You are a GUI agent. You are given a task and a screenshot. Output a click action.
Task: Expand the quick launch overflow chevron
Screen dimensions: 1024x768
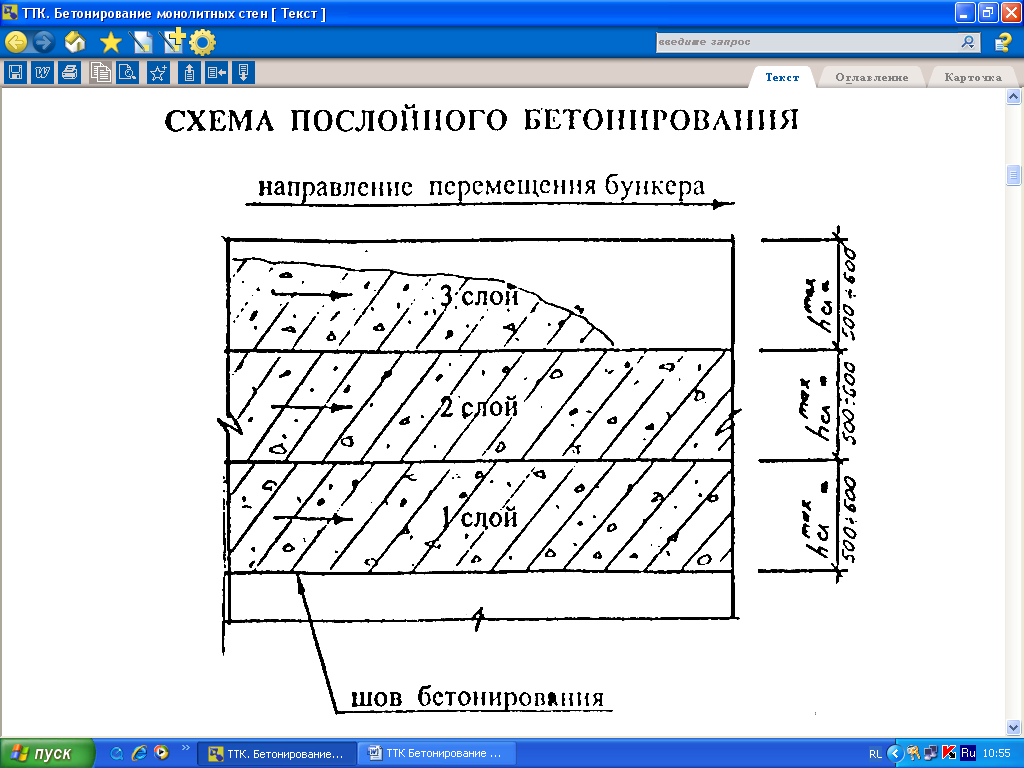185,748
